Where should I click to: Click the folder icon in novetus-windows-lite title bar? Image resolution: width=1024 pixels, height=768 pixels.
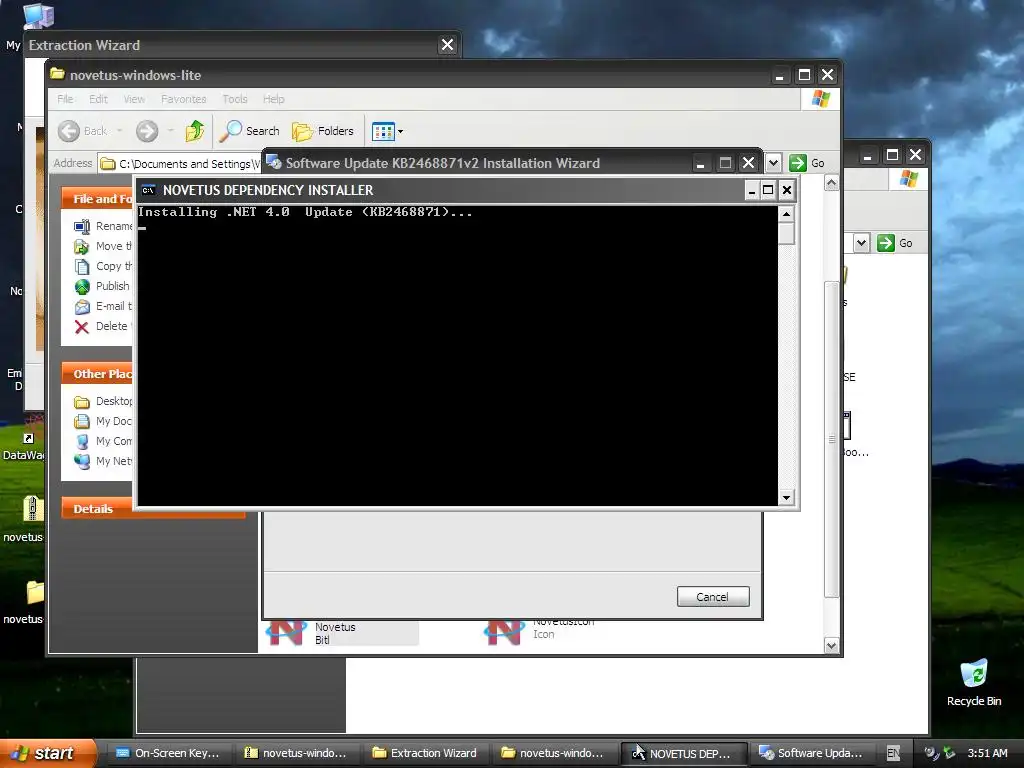57,74
